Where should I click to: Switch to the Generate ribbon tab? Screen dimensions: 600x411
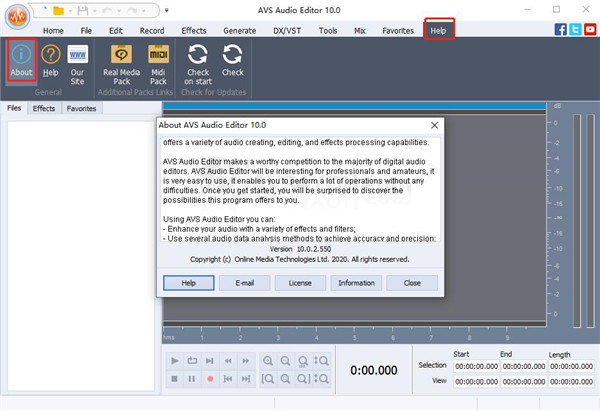tap(239, 31)
